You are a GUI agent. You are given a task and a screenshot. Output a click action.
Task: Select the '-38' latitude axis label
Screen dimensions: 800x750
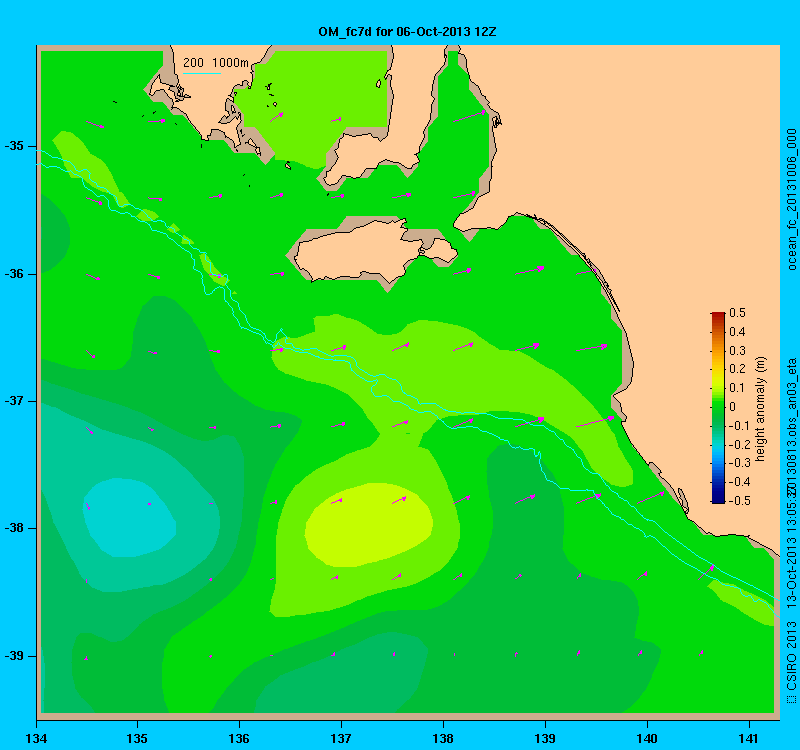tap(14, 528)
